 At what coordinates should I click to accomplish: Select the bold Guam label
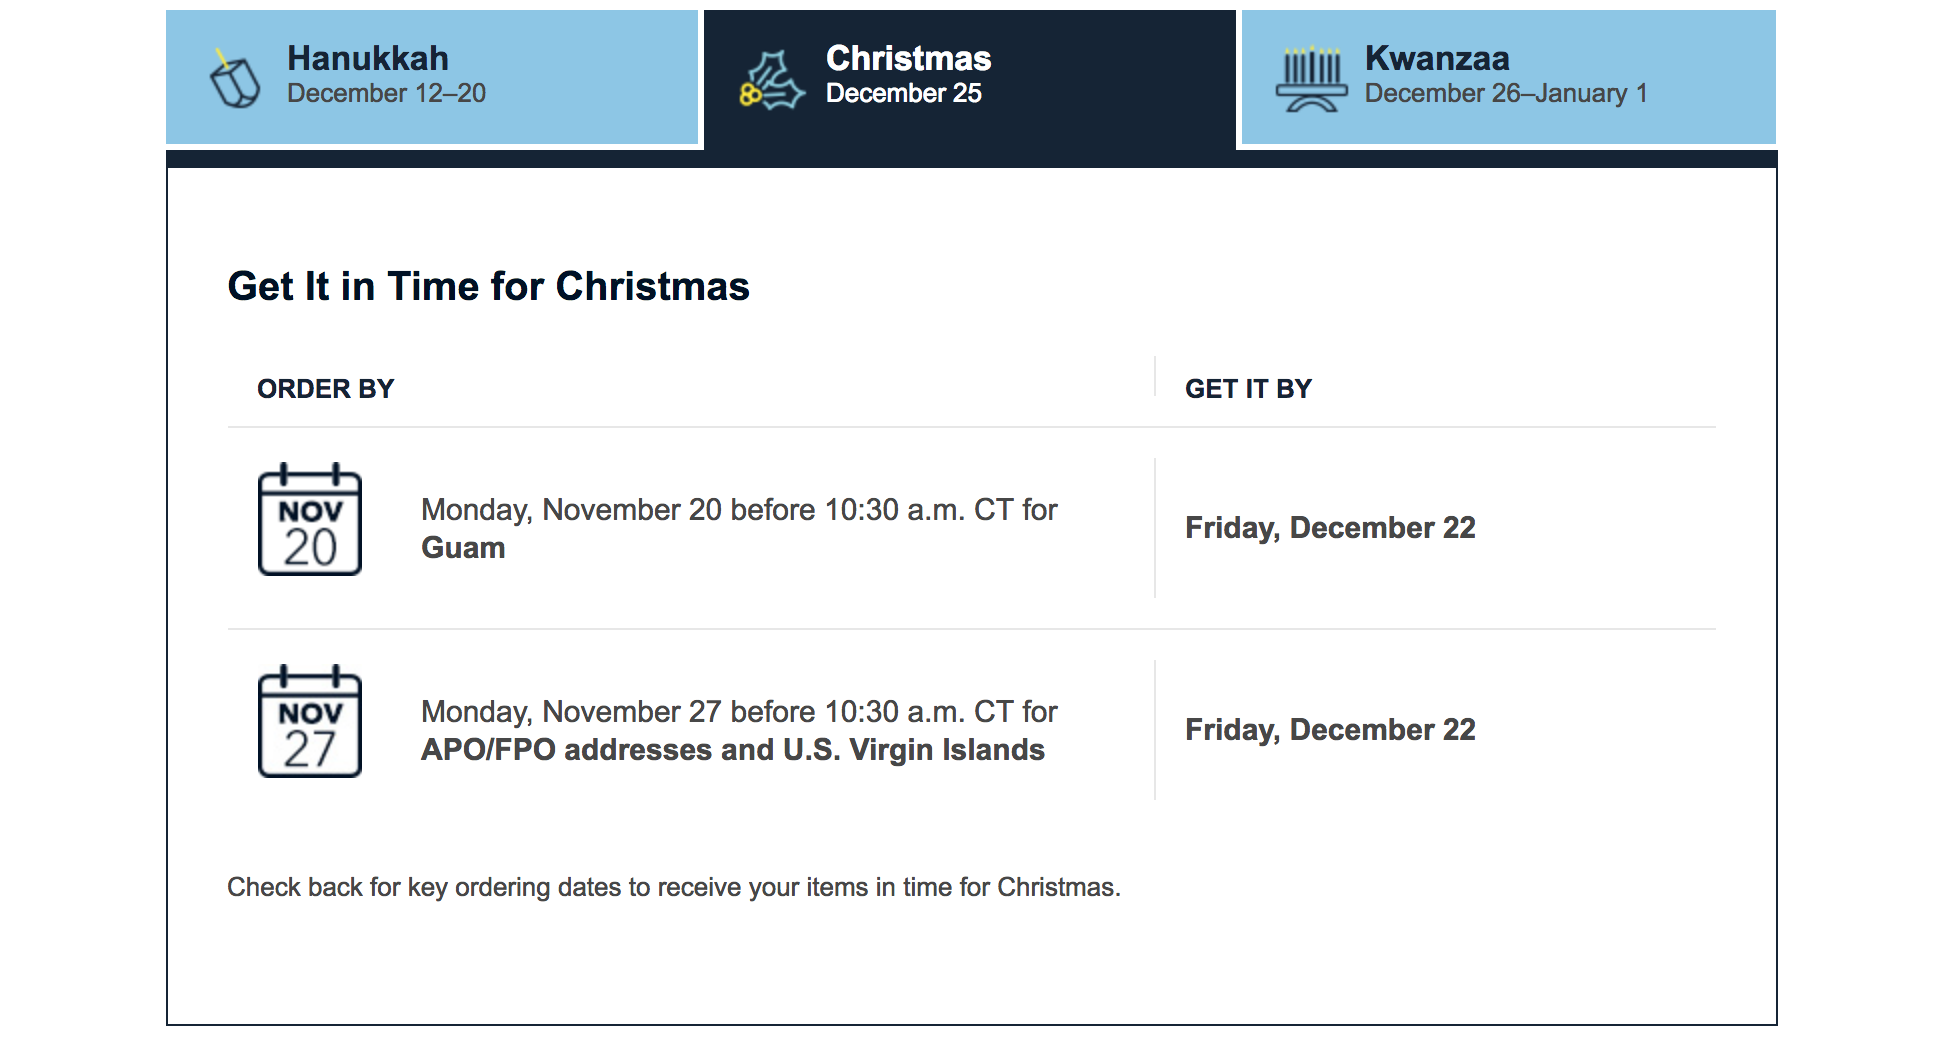(x=463, y=548)
